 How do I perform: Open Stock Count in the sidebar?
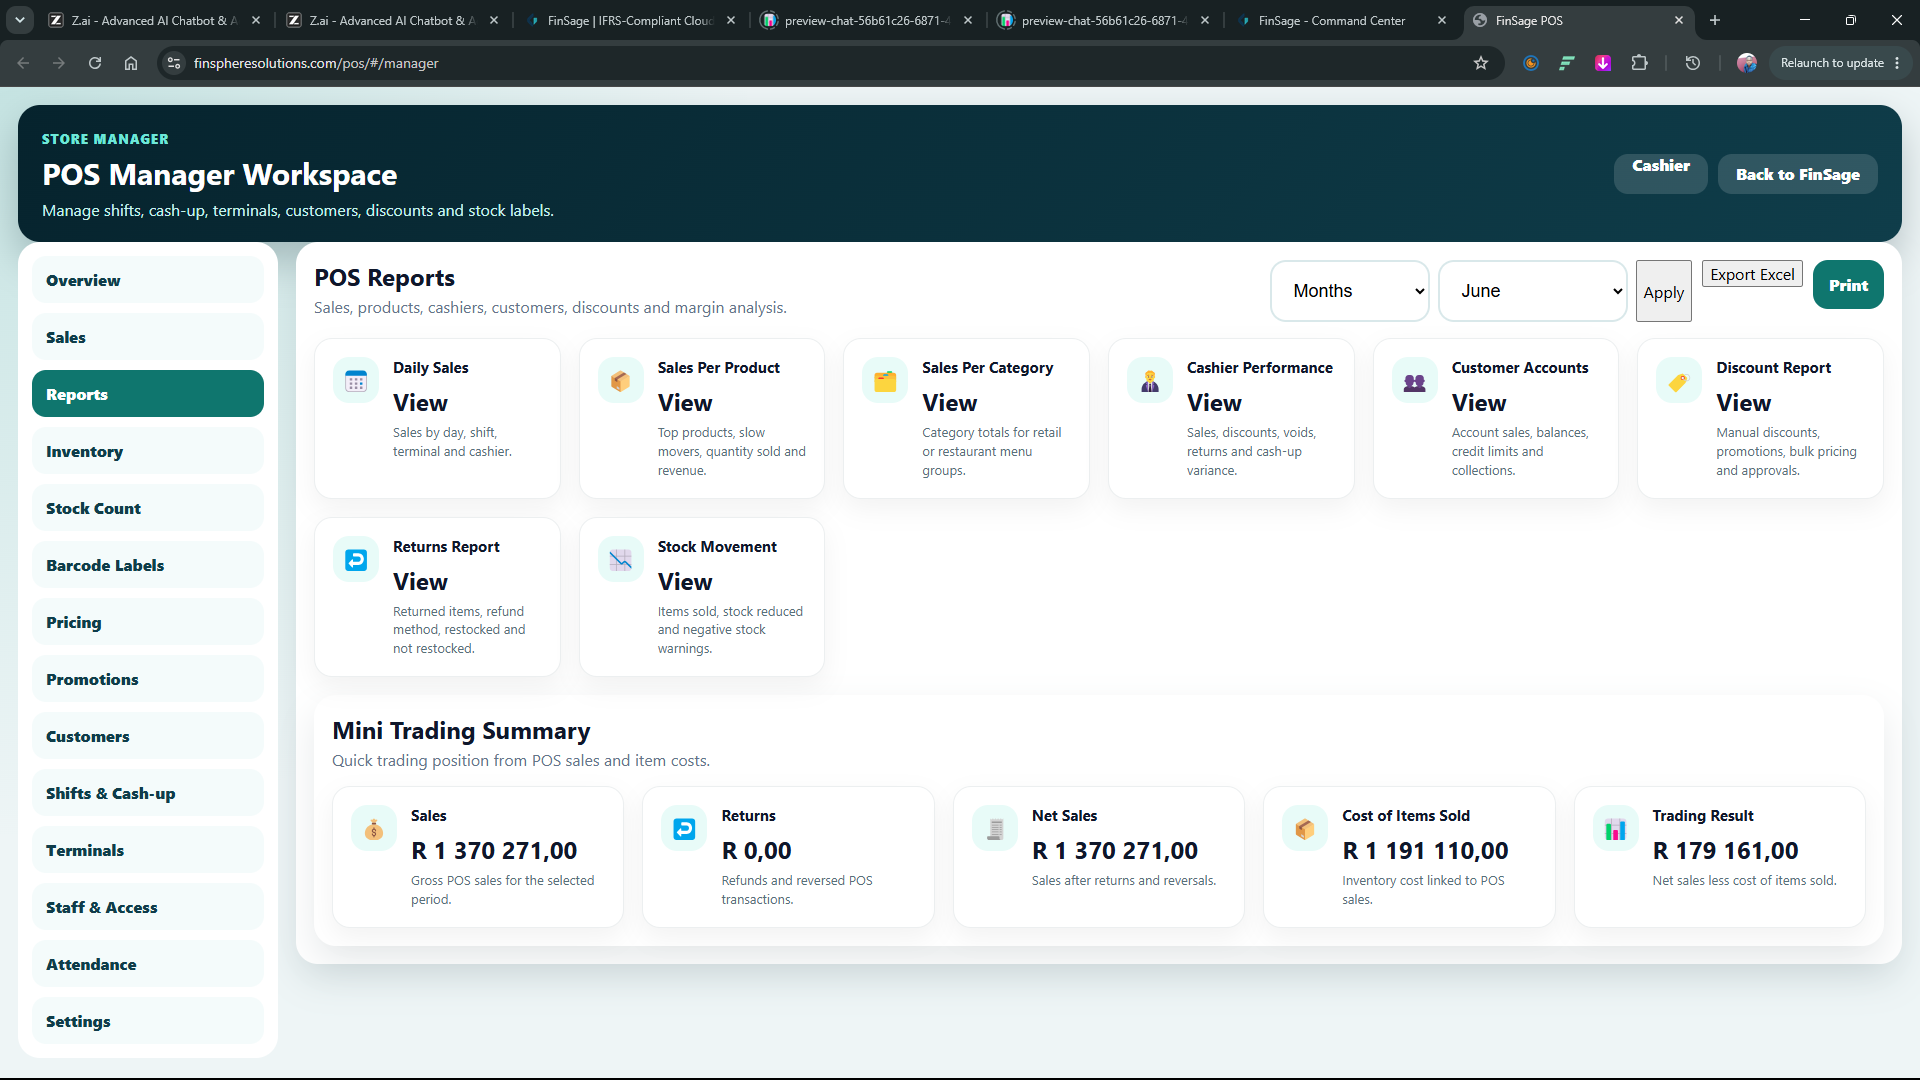click(x=148, y=508)
